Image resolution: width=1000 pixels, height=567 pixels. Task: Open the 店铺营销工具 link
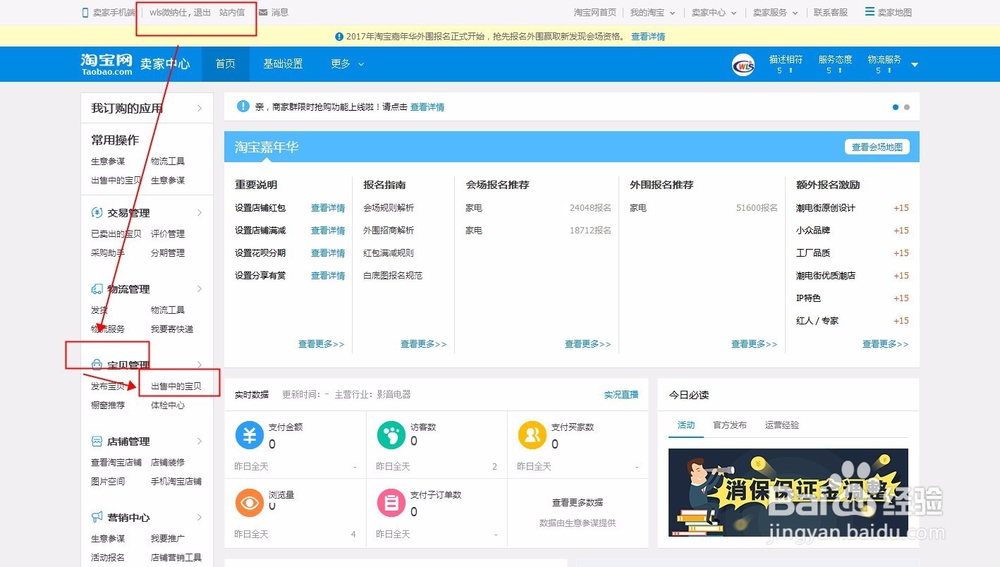[176, 557]
